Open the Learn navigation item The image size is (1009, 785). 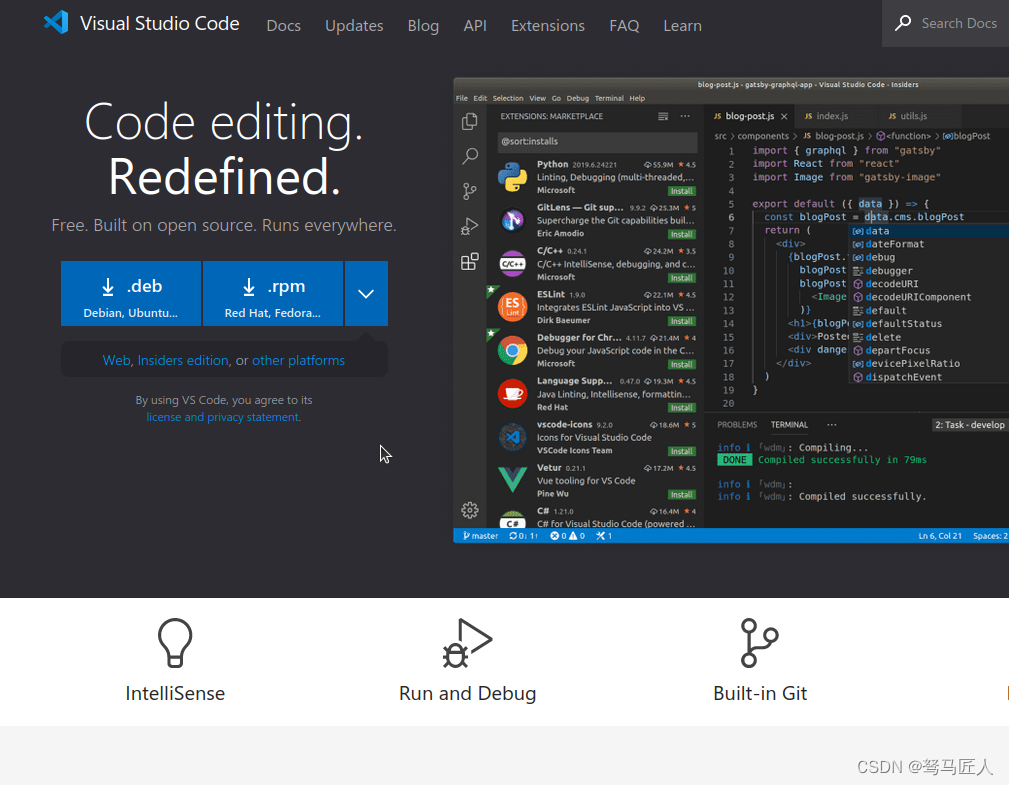[x=682, y=26]
